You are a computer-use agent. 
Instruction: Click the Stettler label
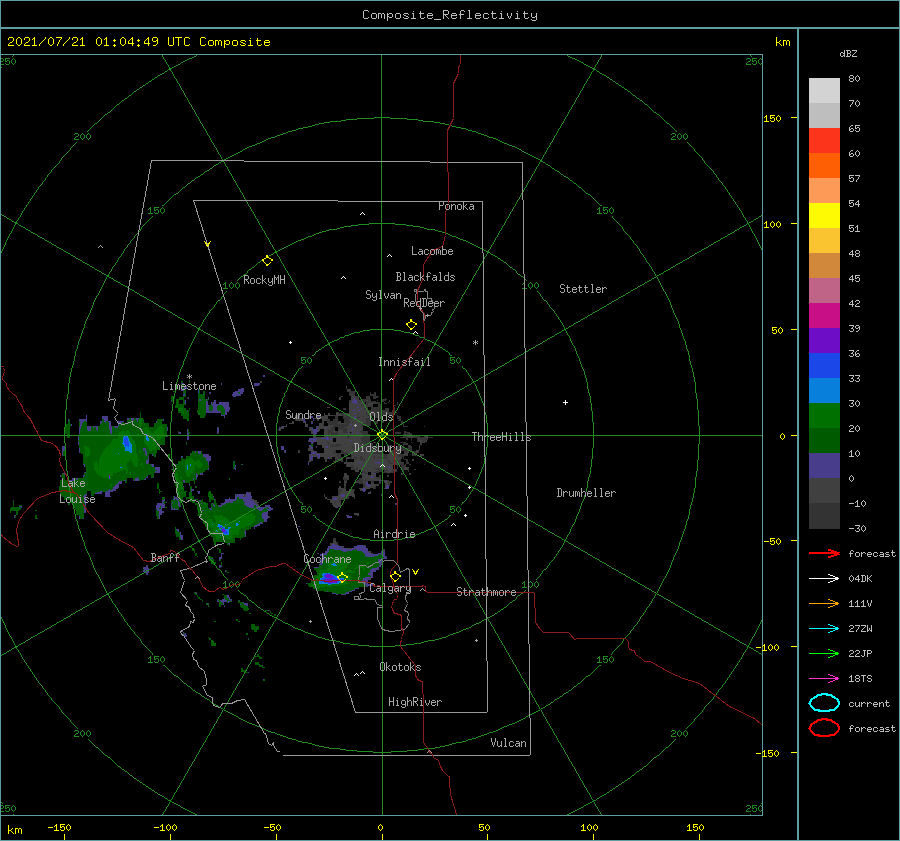coord(583,289)
